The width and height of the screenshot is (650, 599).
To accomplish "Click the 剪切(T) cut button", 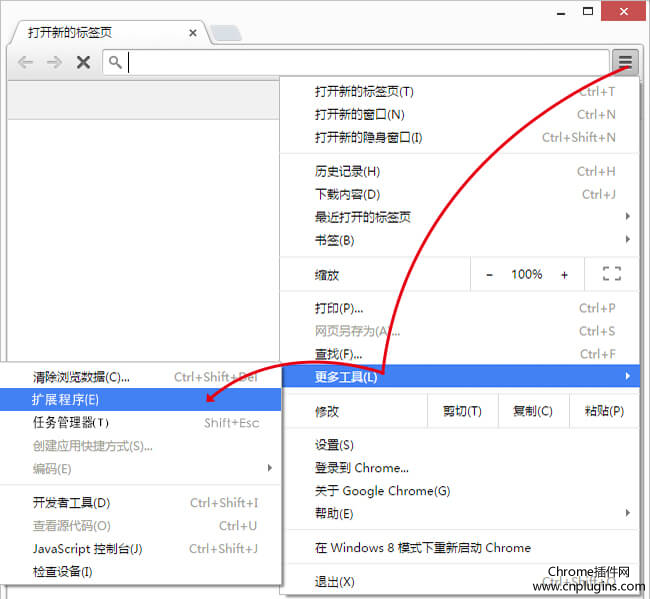I will tap(462, 411).
